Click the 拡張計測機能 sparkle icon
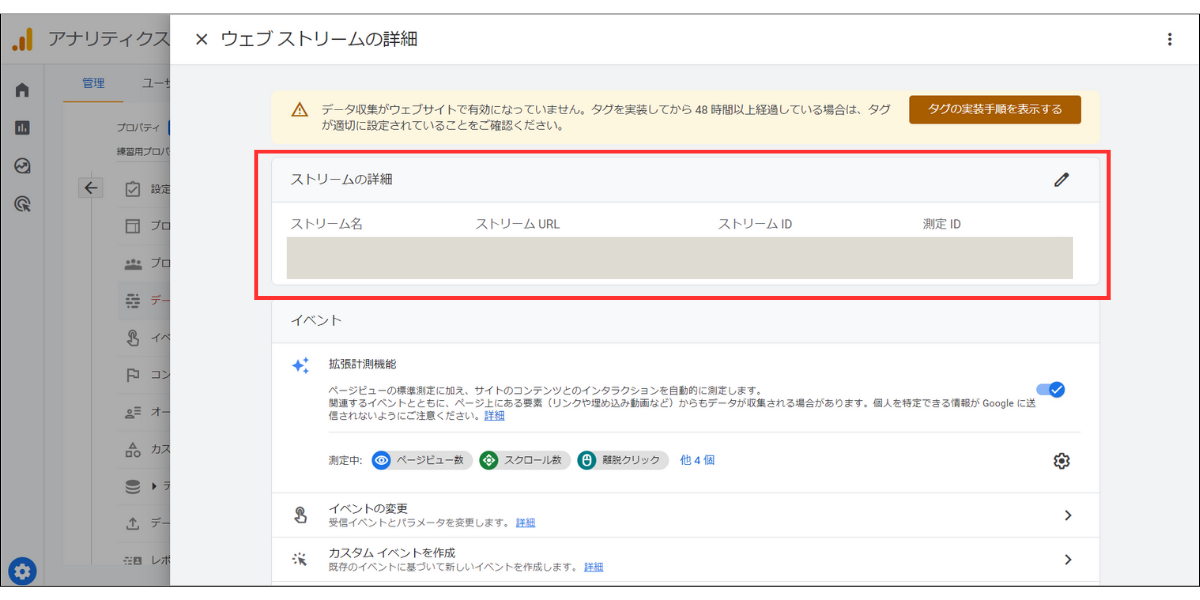Screen dimensions: 1200x600 tap(299, 366)
